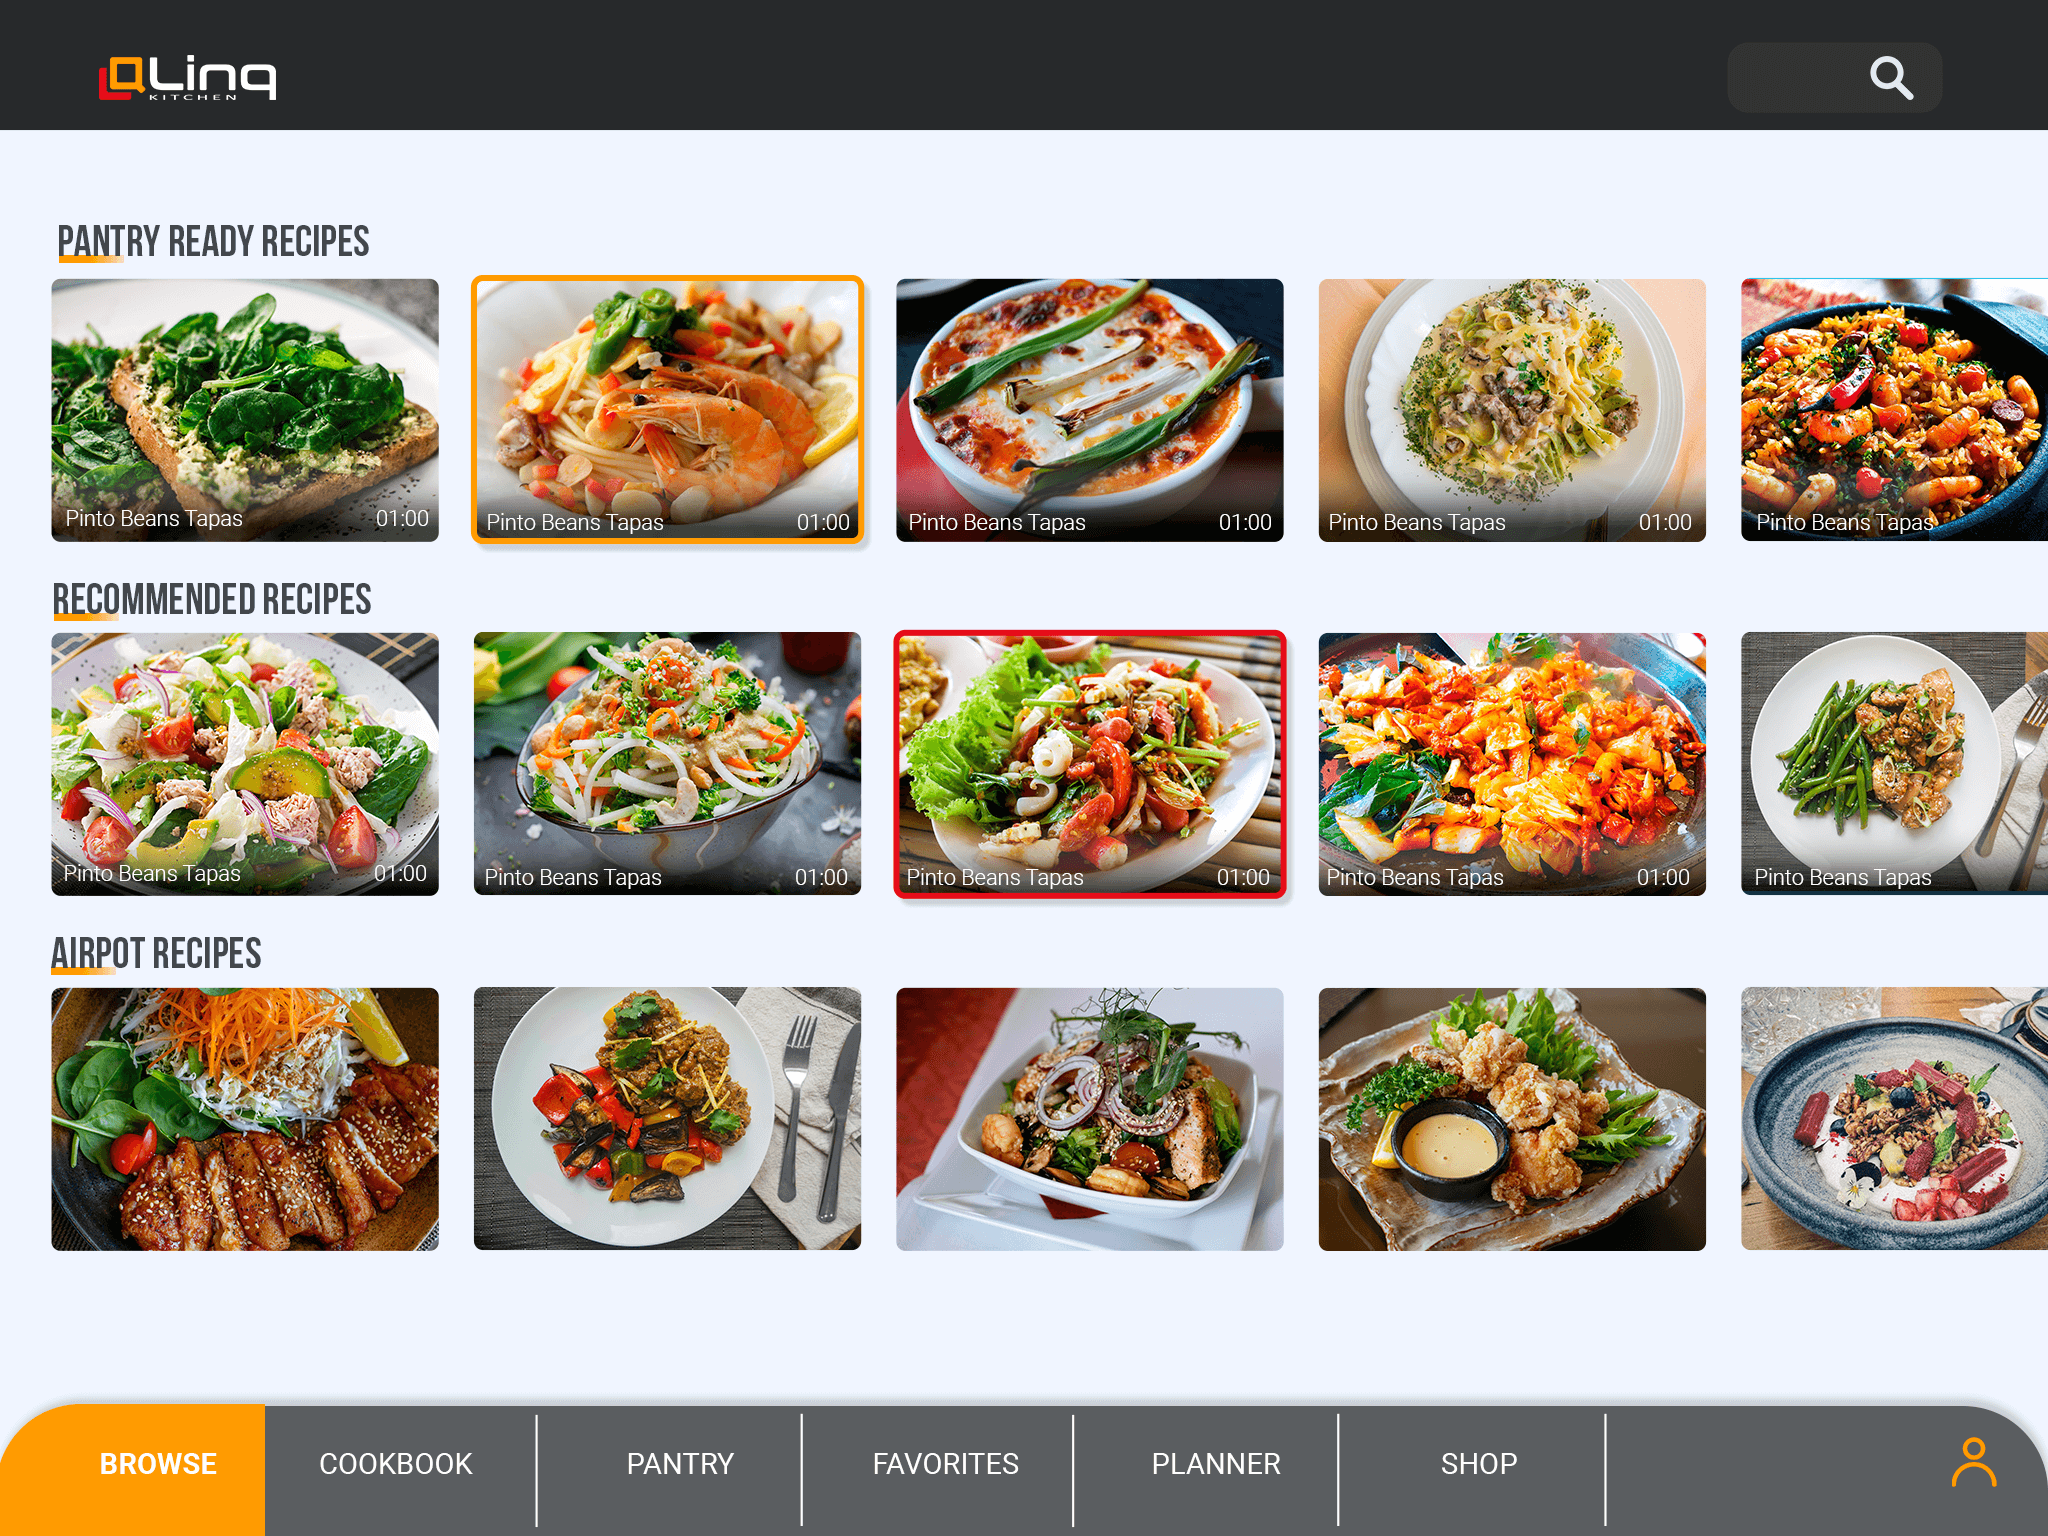Click the Pantry Ready Recipes heading
Viewport: 2048px width, 1536px height.
tap(213, 242)
